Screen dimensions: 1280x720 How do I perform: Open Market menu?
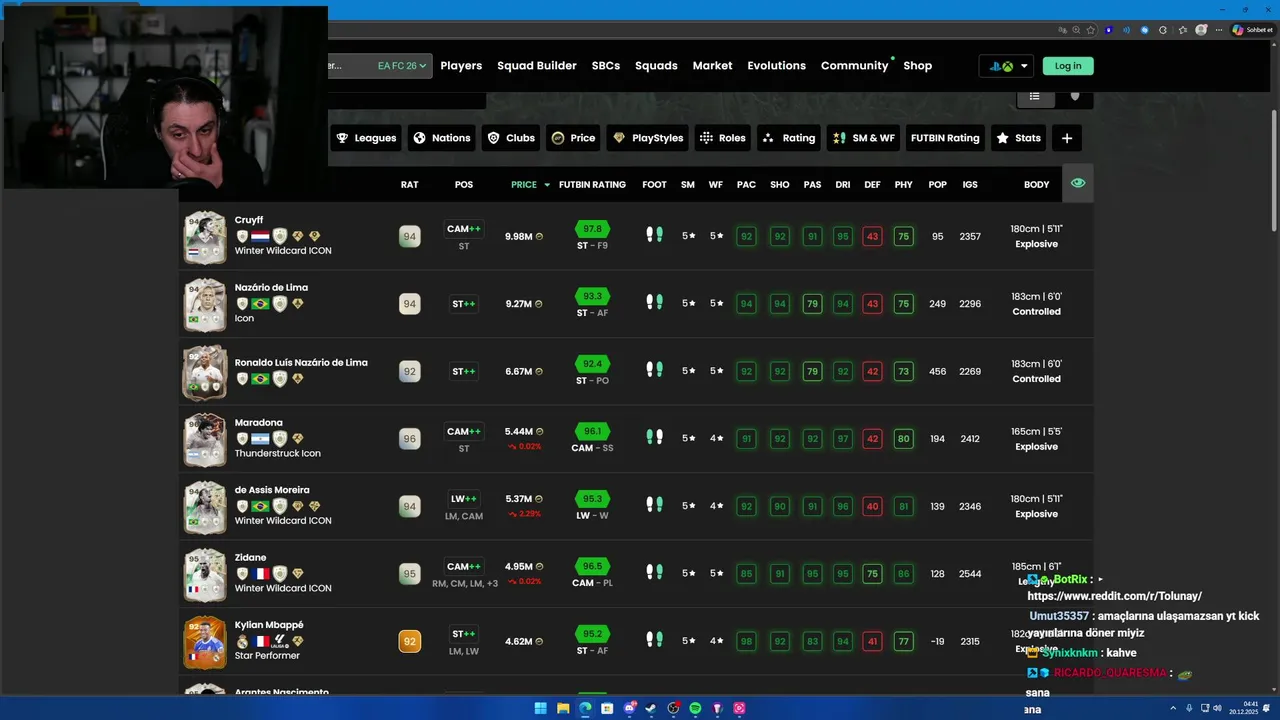click(x=712, y=66)
